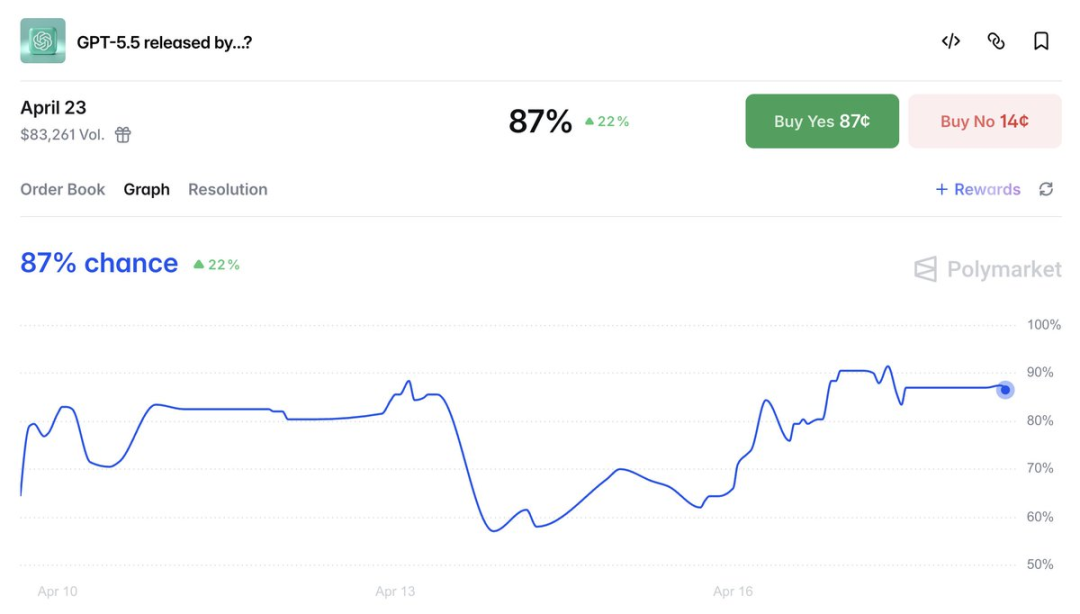Open the + Rewards link
Screen dimensions: 1080x614
(x=977, y=189)
